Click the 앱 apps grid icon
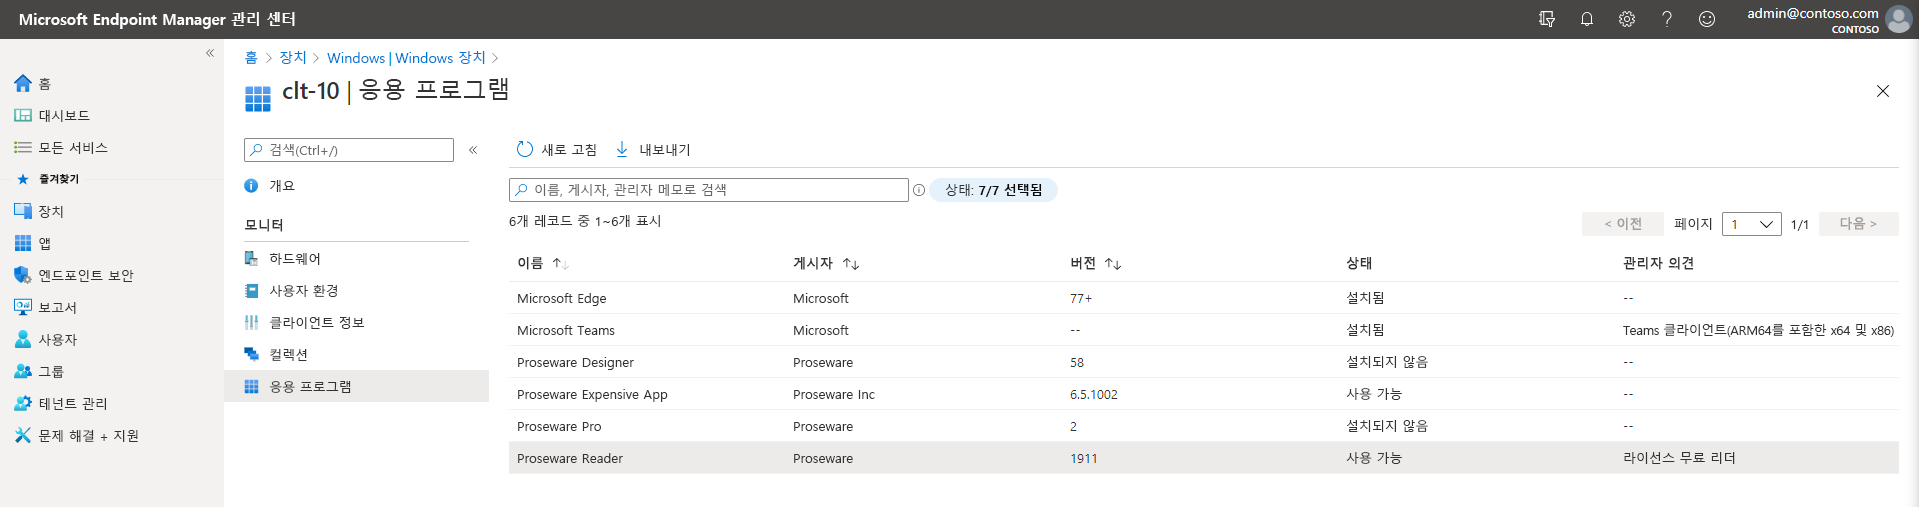The height and width of the screenshot is (507, 1919). point(23,243)
